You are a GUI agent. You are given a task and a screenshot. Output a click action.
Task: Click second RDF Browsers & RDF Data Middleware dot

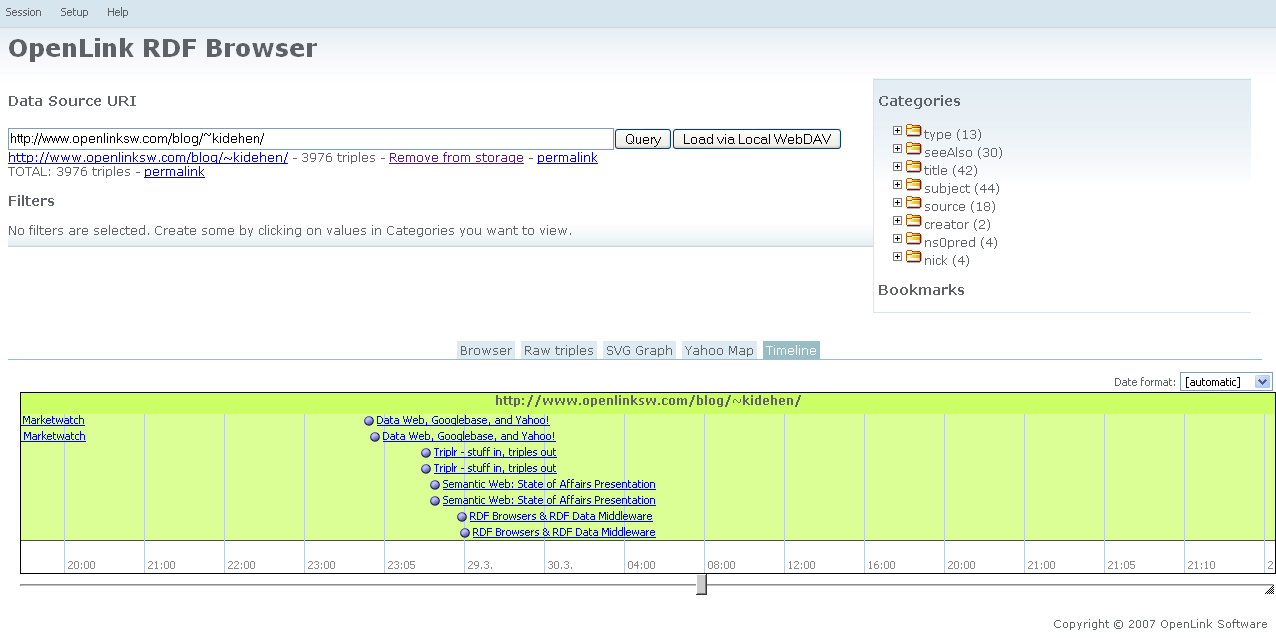click(465, 533)
